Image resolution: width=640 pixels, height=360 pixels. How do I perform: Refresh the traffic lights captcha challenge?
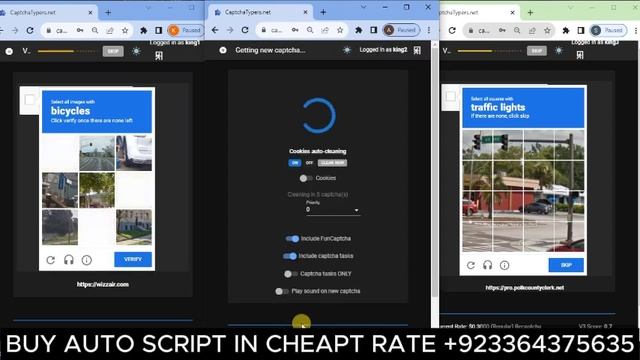[x=471, y=265]
